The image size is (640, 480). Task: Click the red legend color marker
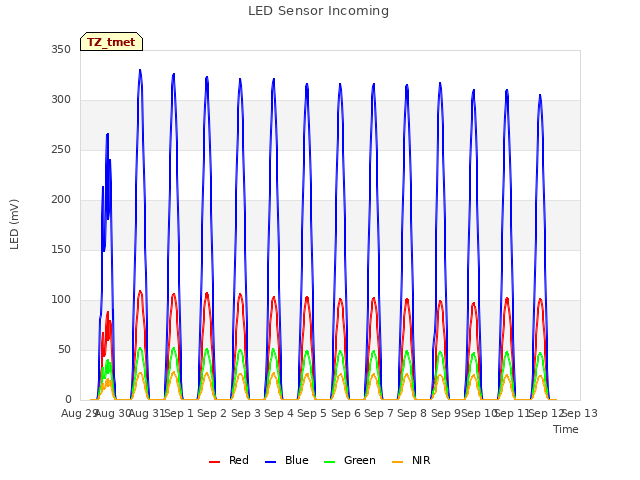click(214, 462)
